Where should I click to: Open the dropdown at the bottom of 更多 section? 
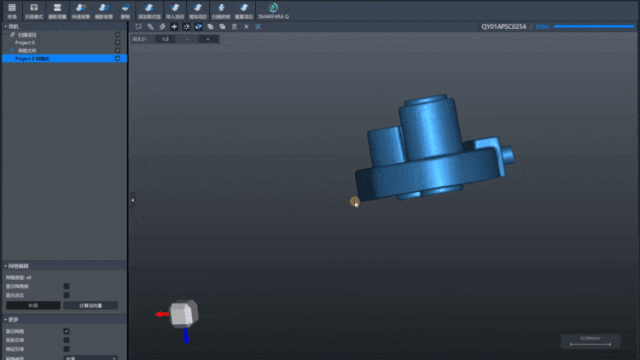click(x=91, y=358)
